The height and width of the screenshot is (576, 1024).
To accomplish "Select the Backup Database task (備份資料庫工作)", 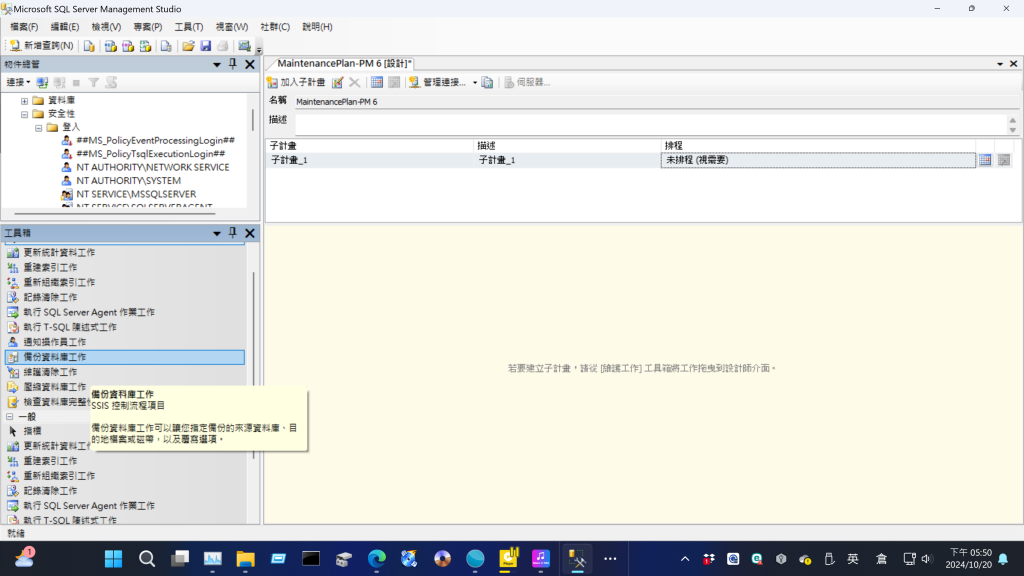I will [x=54, y=357].
